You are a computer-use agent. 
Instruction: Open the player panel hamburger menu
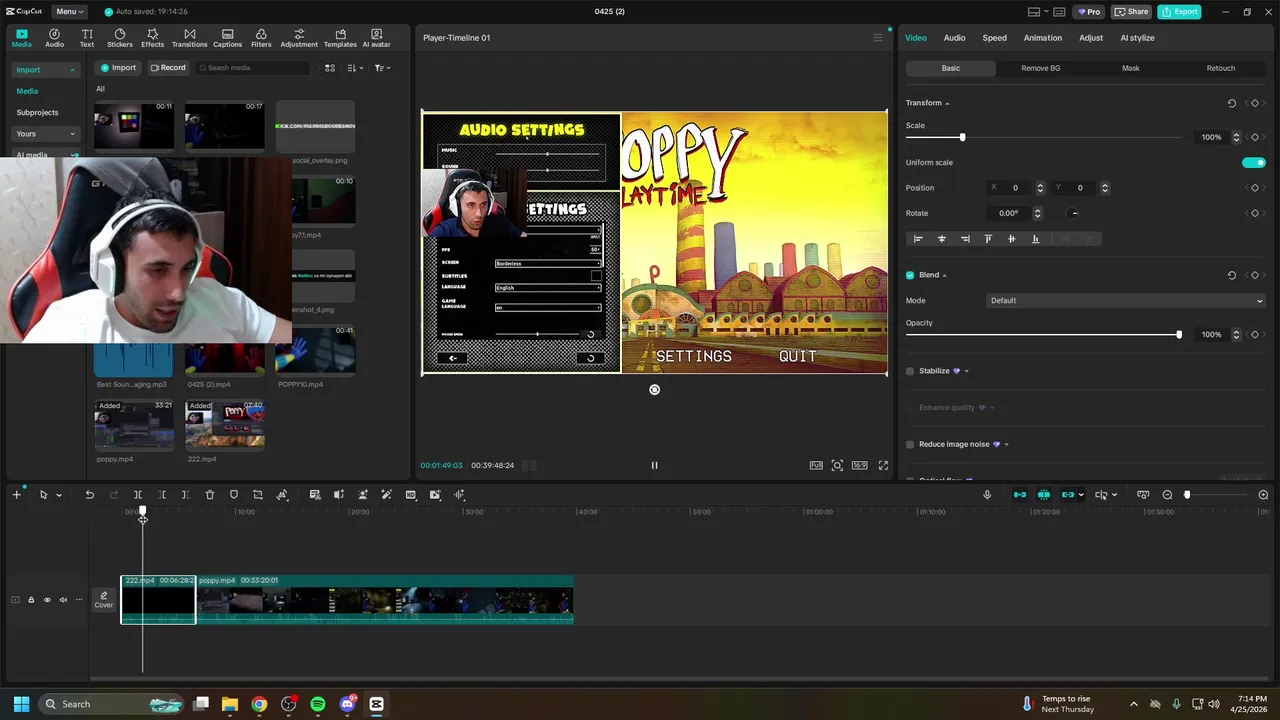coord(878,38)
